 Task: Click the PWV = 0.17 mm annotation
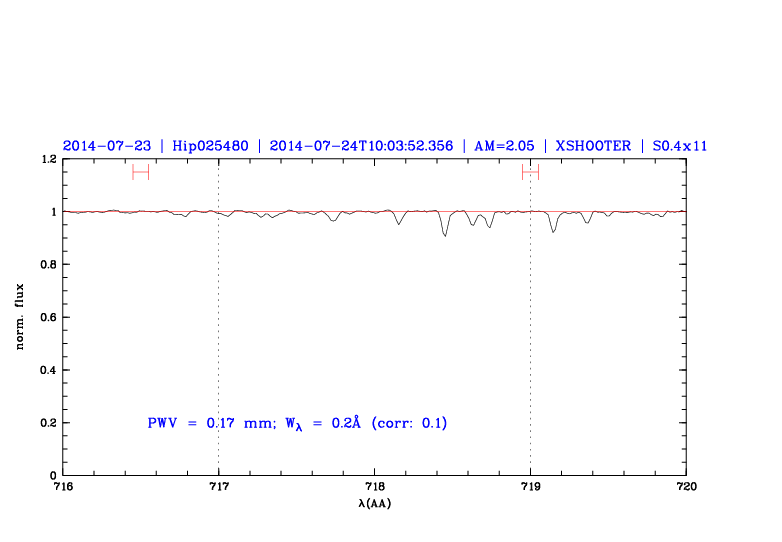210,423
